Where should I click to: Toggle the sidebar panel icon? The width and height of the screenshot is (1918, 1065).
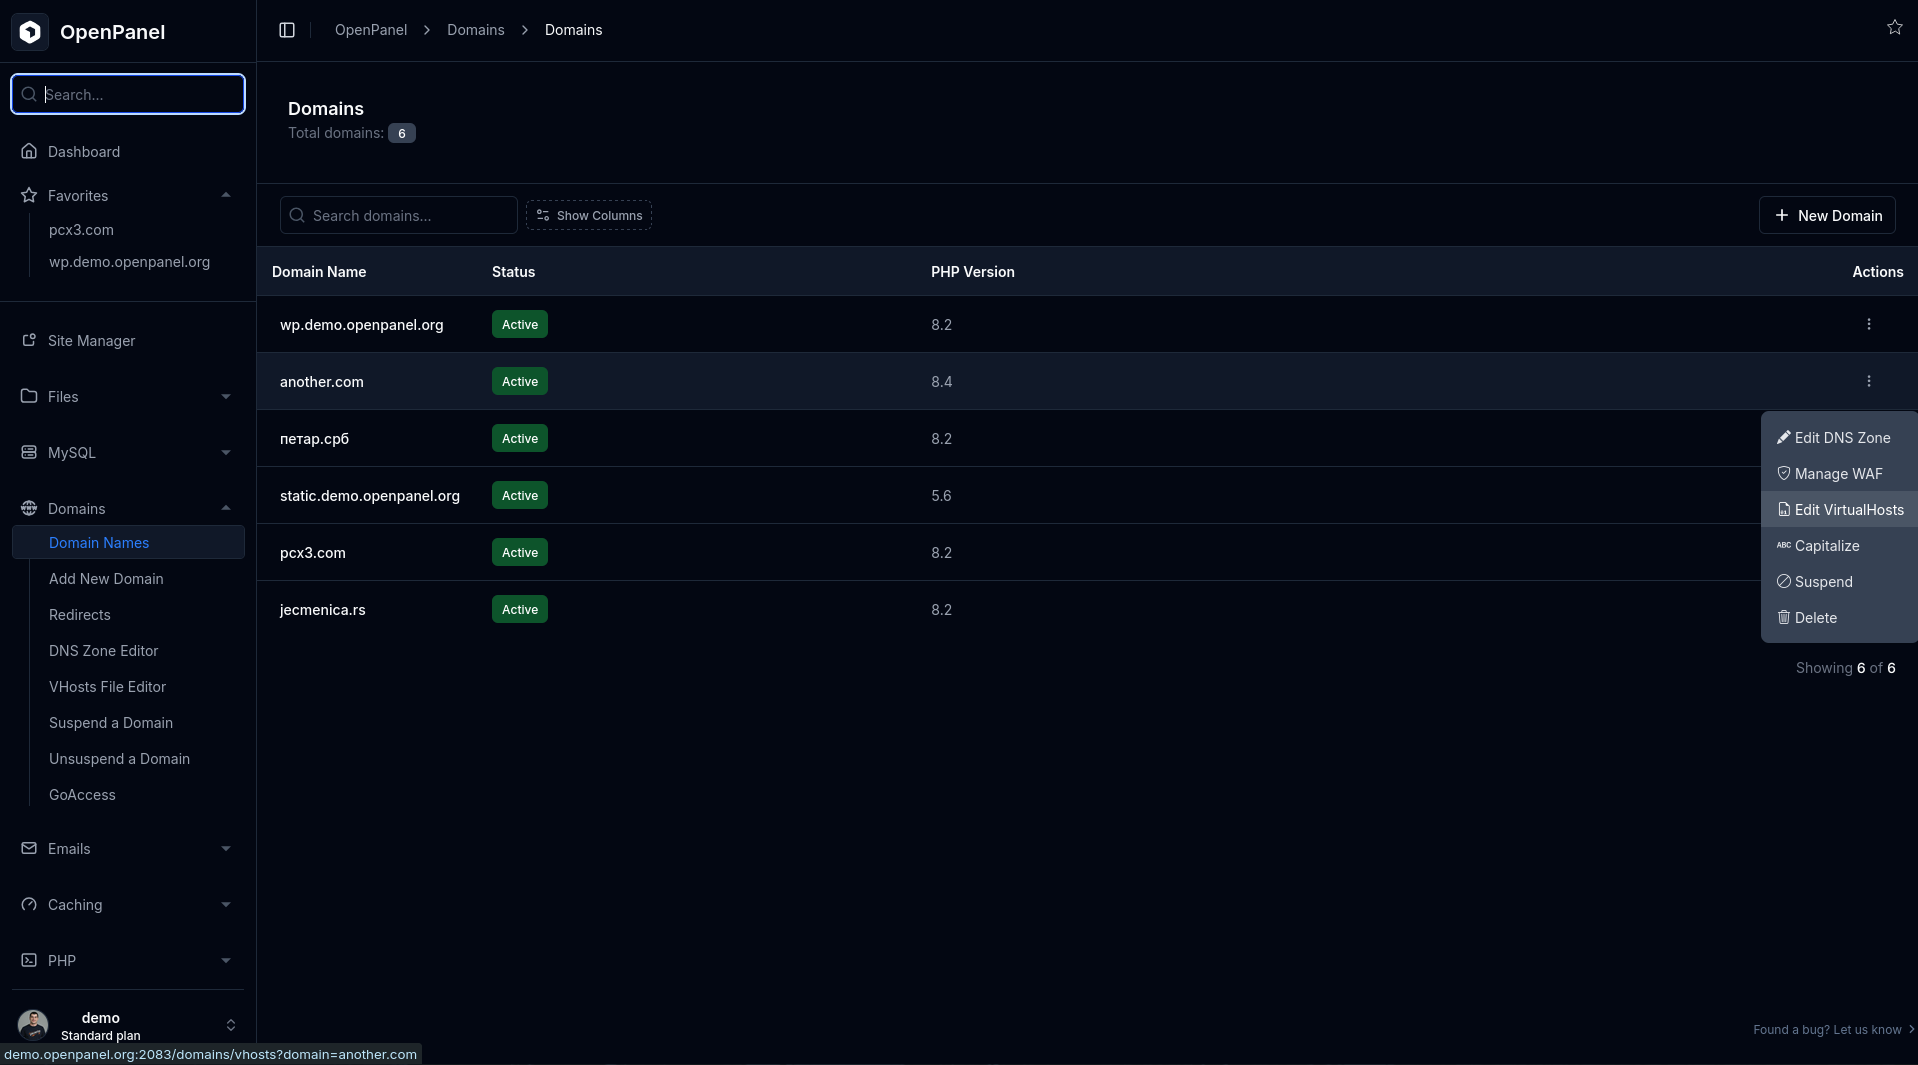287,30
